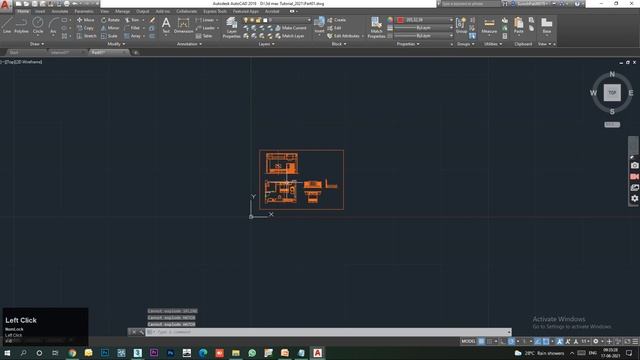Viewport: 640px width, 360px height.
Task: Expand the Layers panel
Action: click(x=266, y=44)
